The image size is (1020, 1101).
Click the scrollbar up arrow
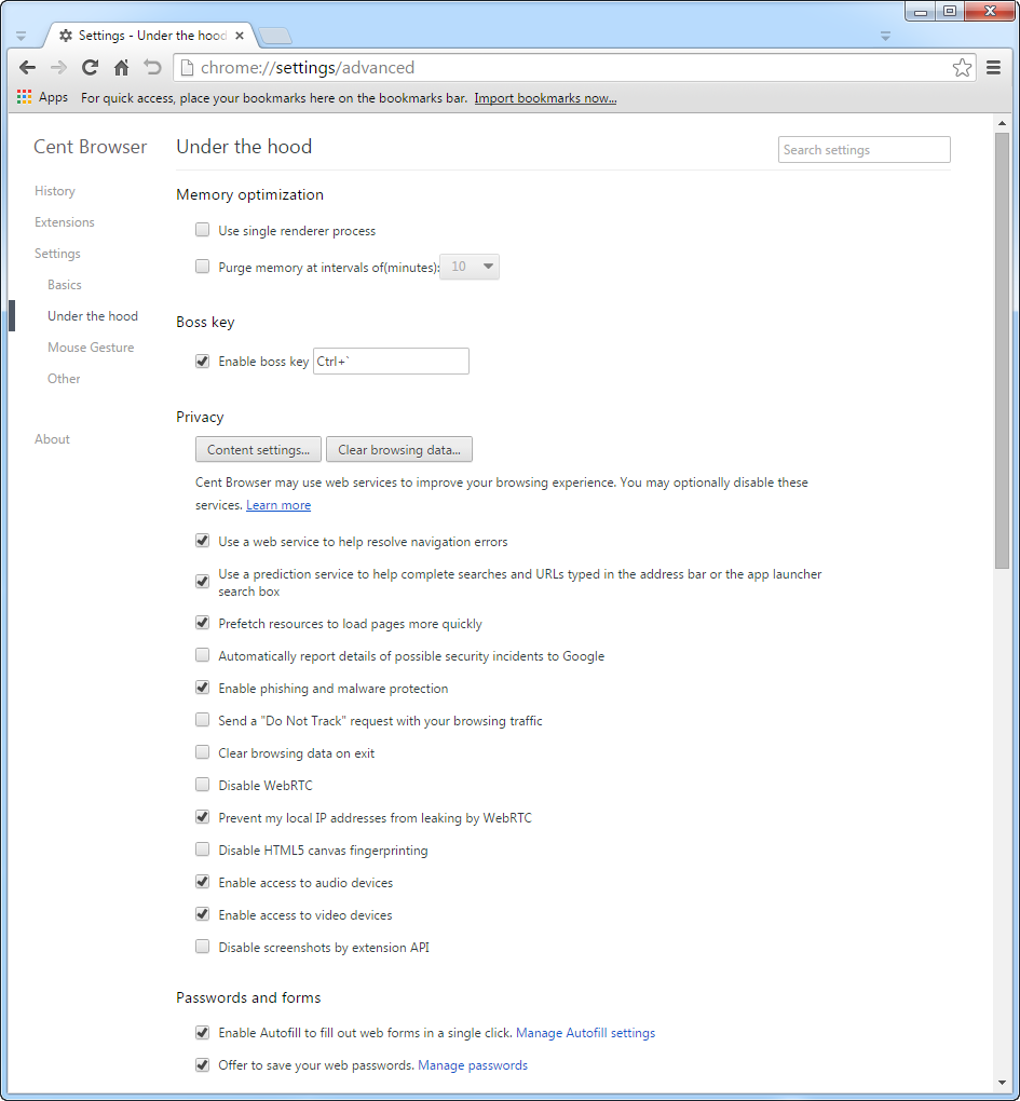pyautogui.click(x=1002, y=124)
